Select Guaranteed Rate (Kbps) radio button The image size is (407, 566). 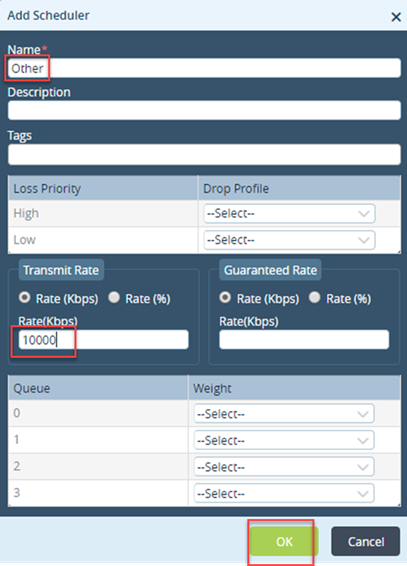pyautogui.click(x=225, y=298)
